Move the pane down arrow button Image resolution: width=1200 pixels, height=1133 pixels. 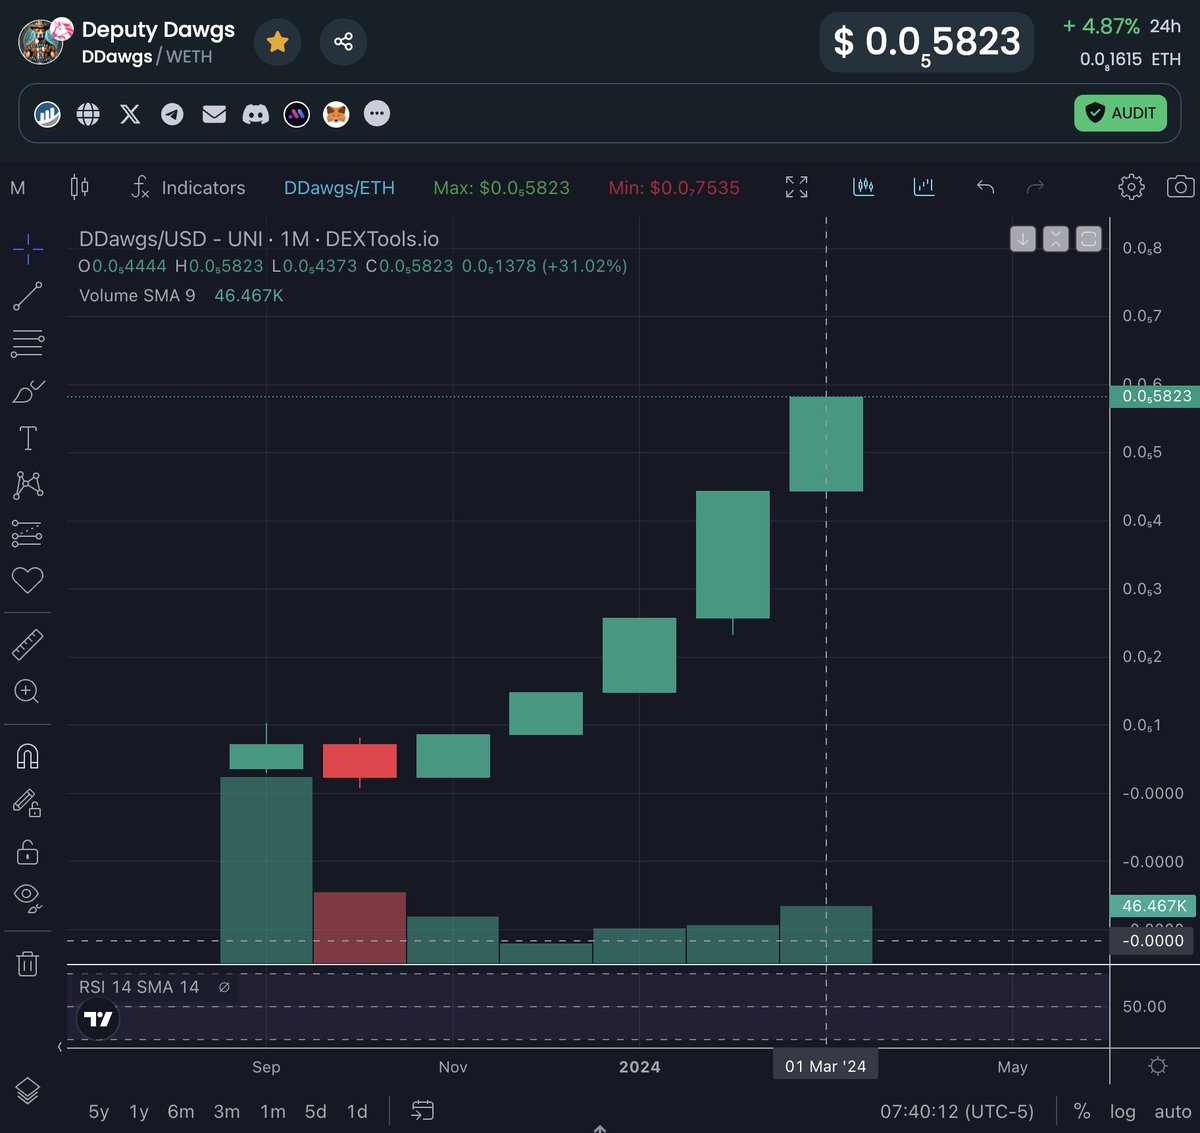coord(1023,239)
